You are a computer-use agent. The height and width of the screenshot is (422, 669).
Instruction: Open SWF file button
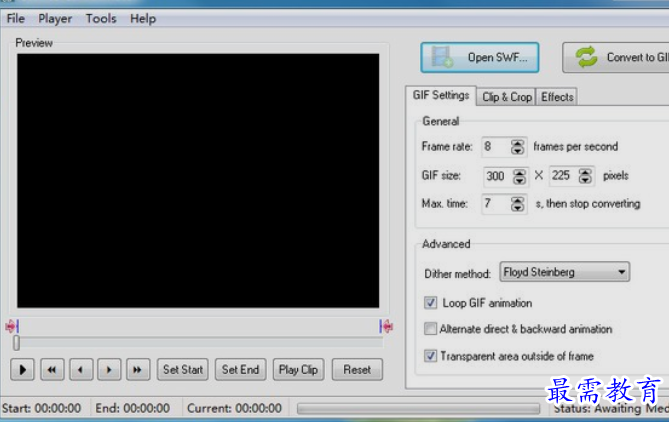[x=480, y=57]
